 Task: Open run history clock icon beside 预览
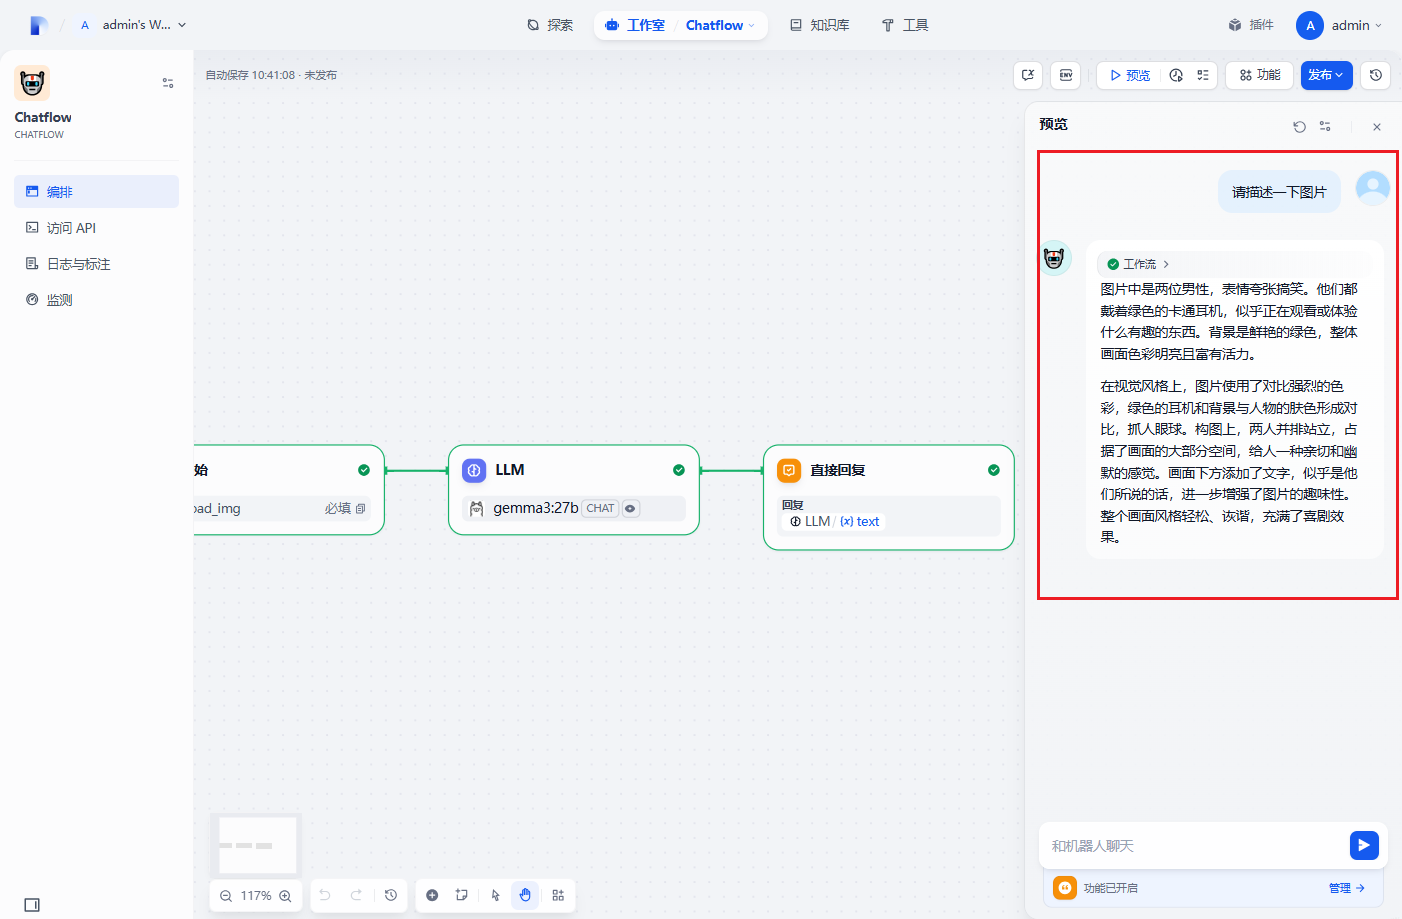click(x=1176, y=75)
